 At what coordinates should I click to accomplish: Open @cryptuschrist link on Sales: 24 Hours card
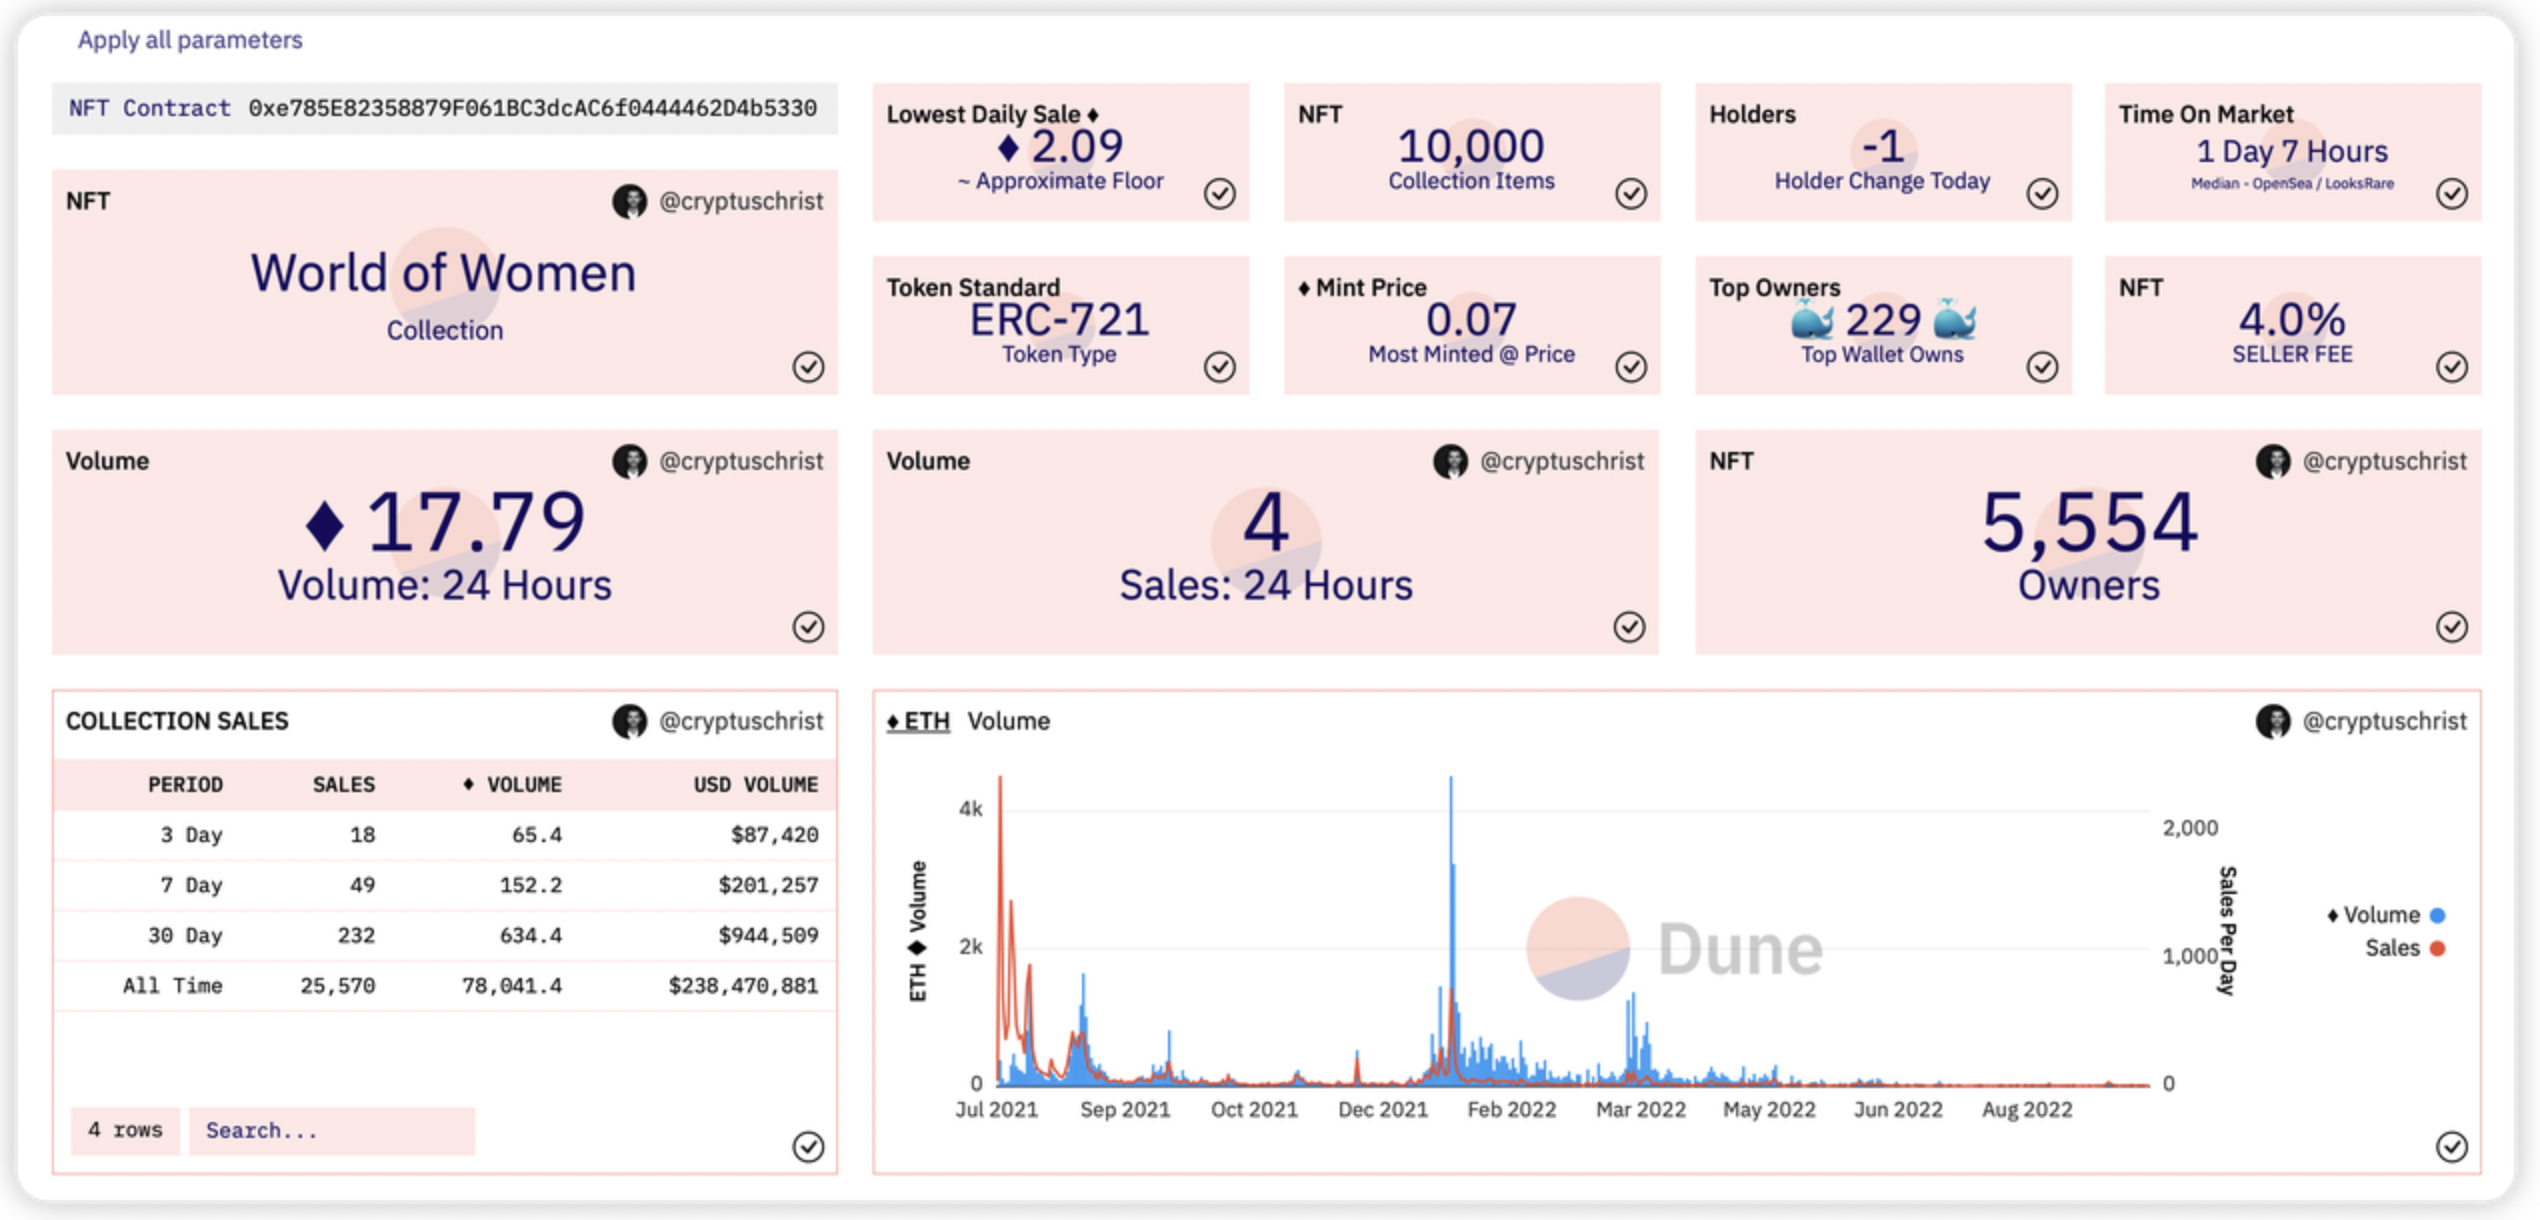(1562, 461)
